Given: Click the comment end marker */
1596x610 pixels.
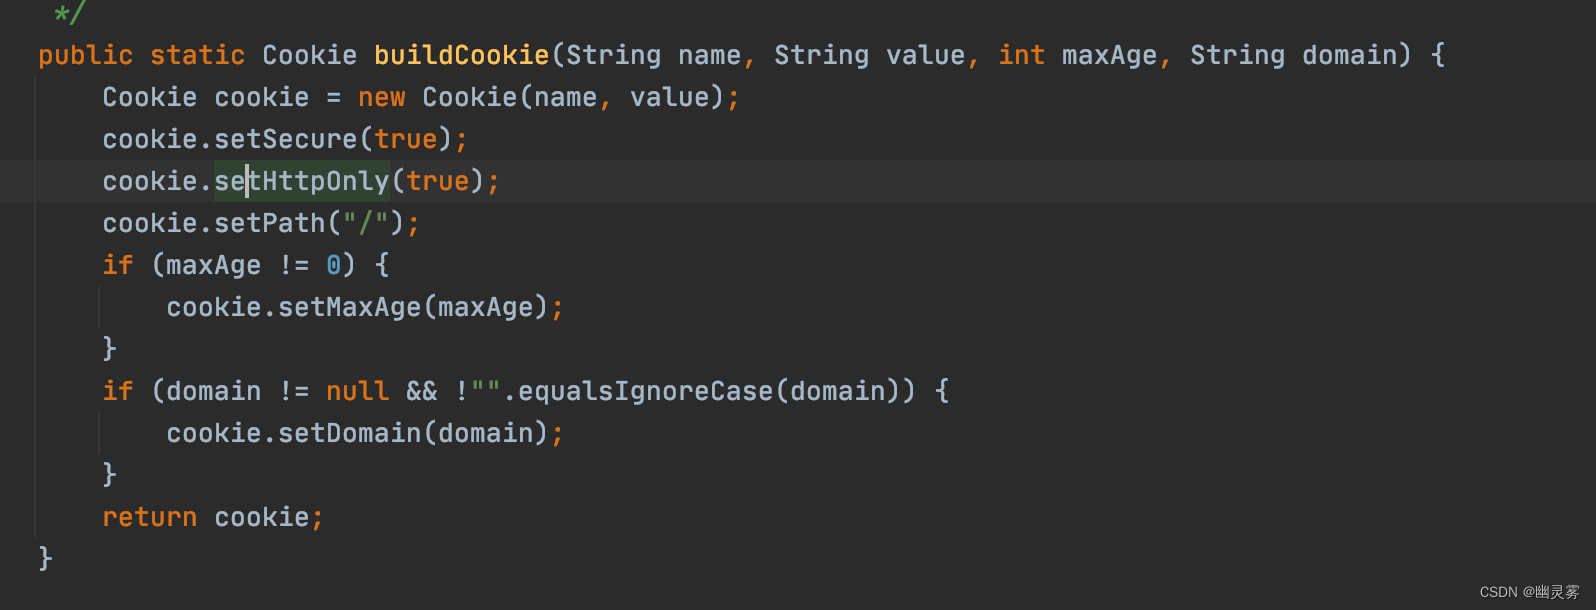Looking at the screenshot, I should tap(70, 13).
